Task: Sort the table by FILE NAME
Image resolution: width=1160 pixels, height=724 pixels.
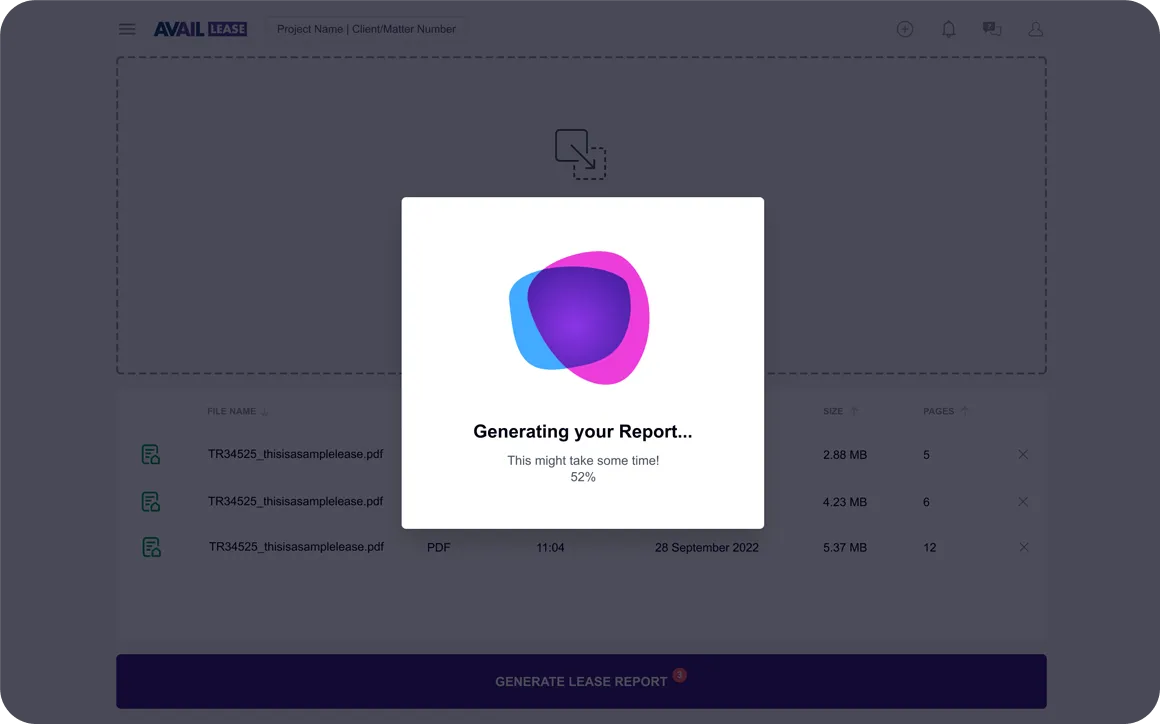Action: click(232, 411)
